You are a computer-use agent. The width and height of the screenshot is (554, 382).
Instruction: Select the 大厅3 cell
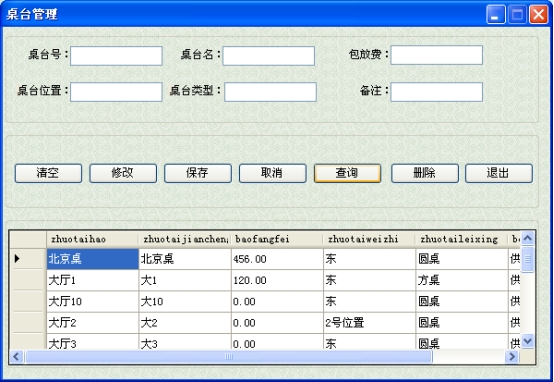[x=93, y=342]
